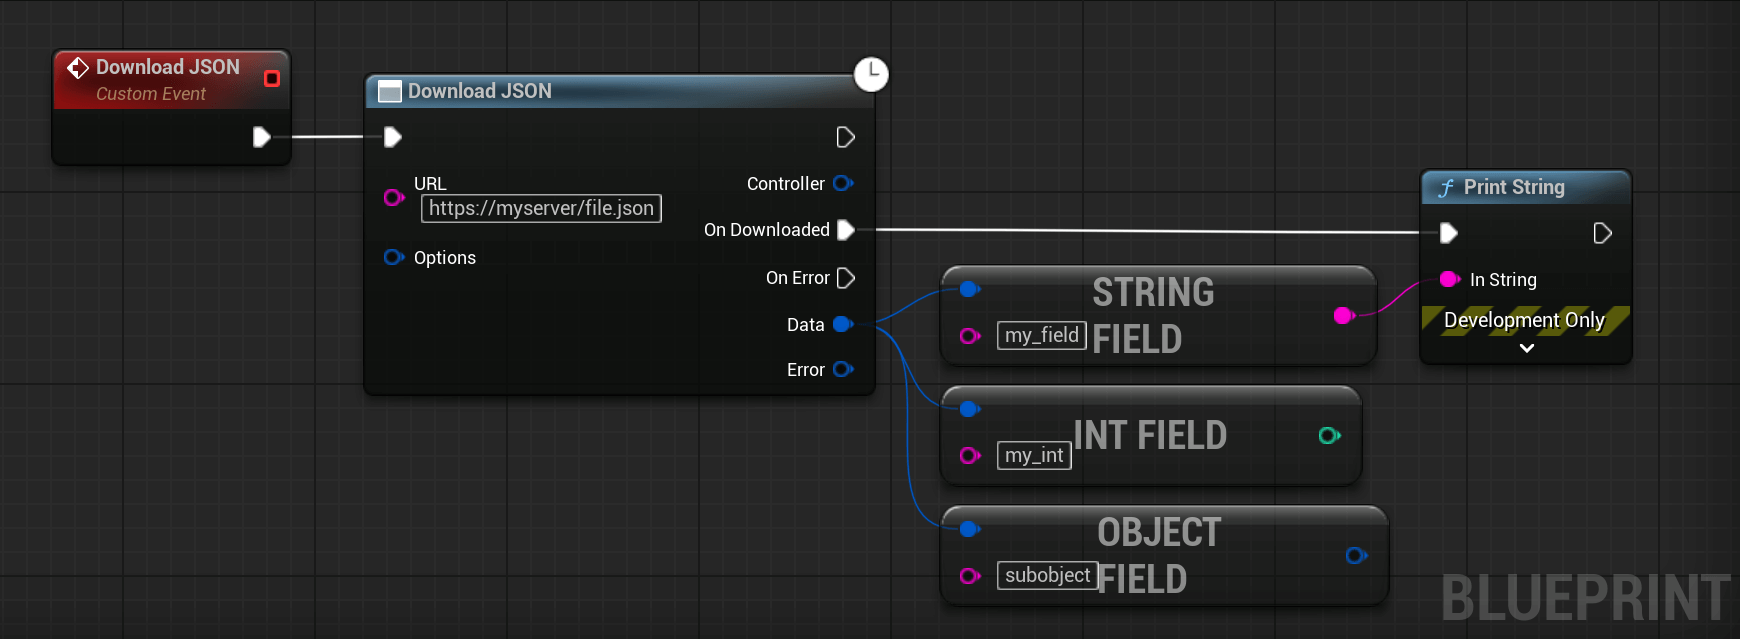Select the Download JSON node title bar
Screen dimensions: 1740x639
[620, 91]
